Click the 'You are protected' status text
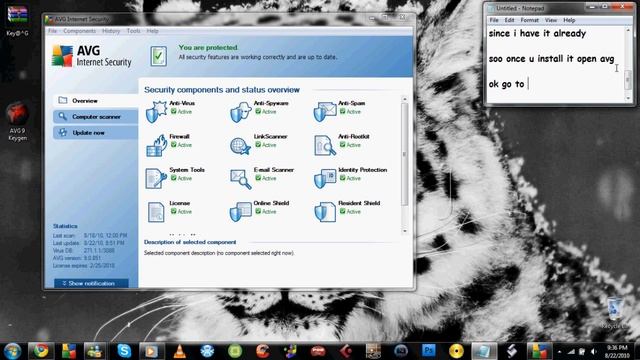 [x=208, y=48]
